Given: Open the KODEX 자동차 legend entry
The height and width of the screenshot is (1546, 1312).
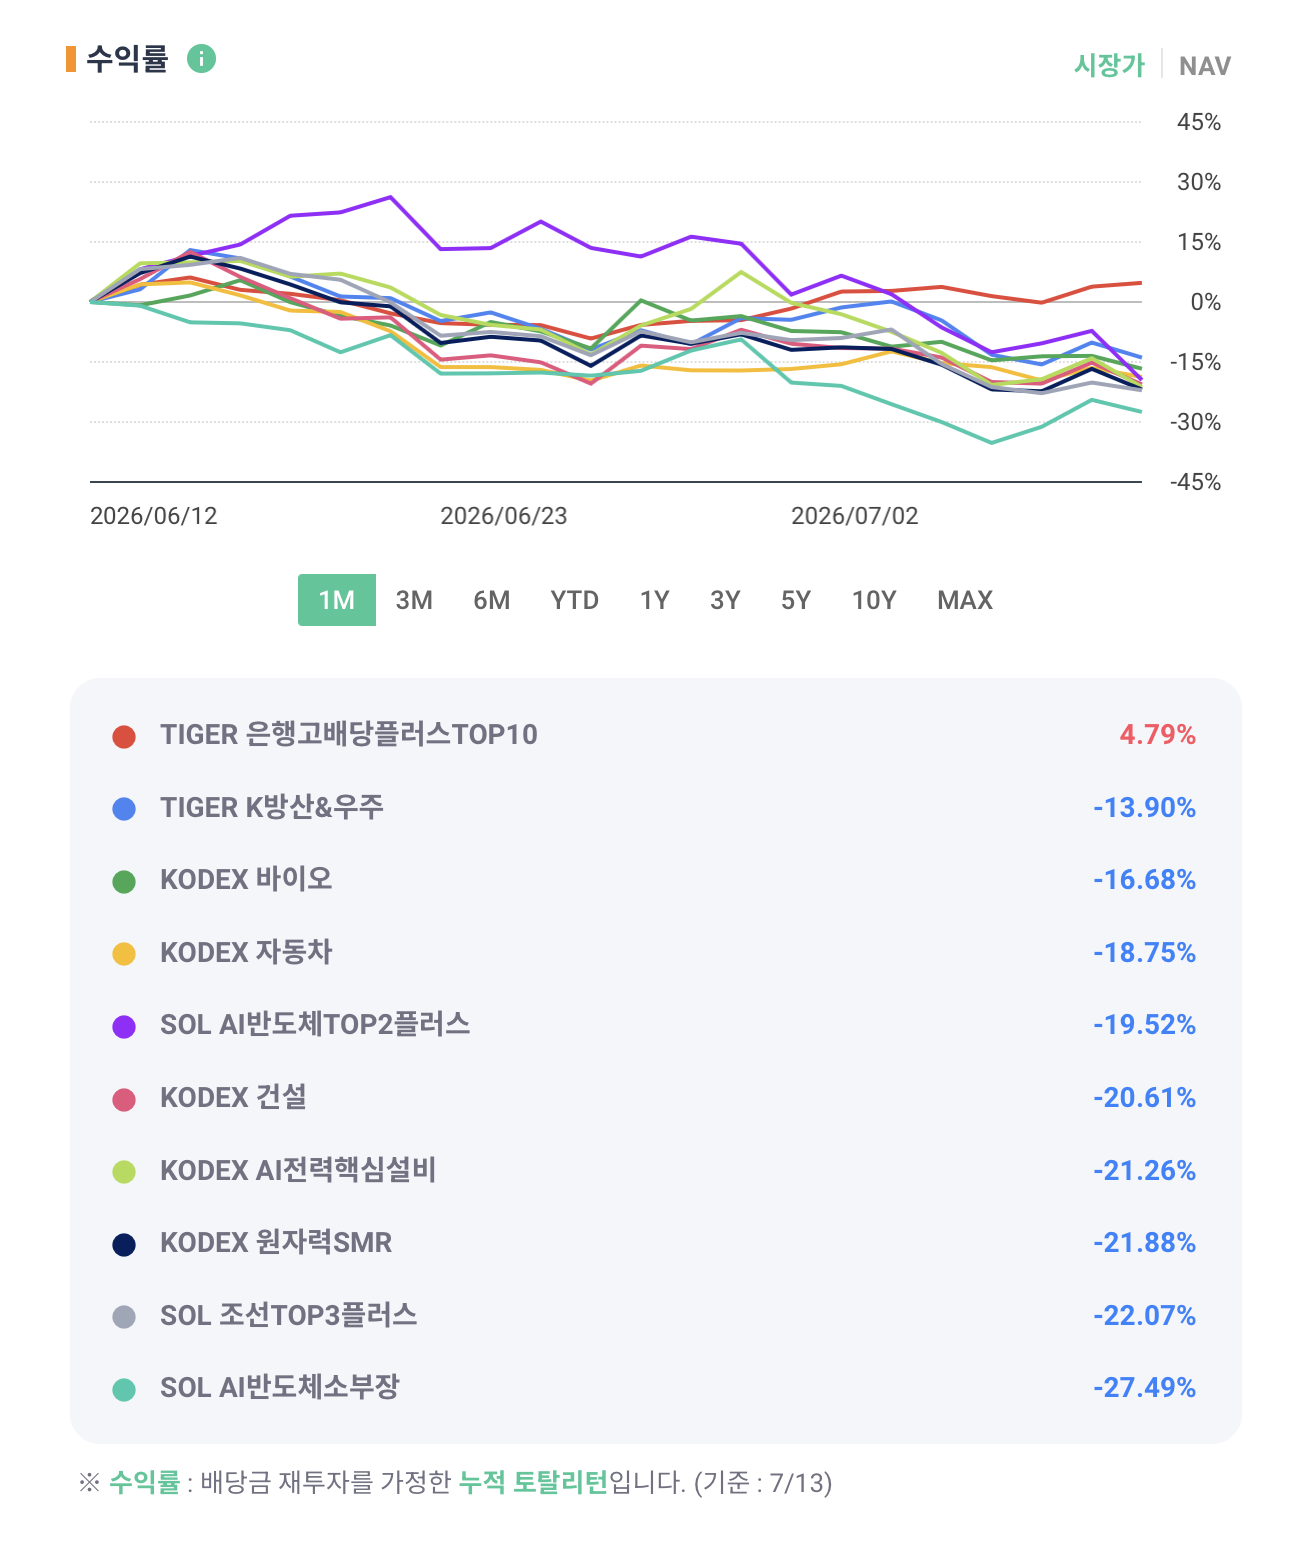Looking at the screenshot, I should point(655,953).
